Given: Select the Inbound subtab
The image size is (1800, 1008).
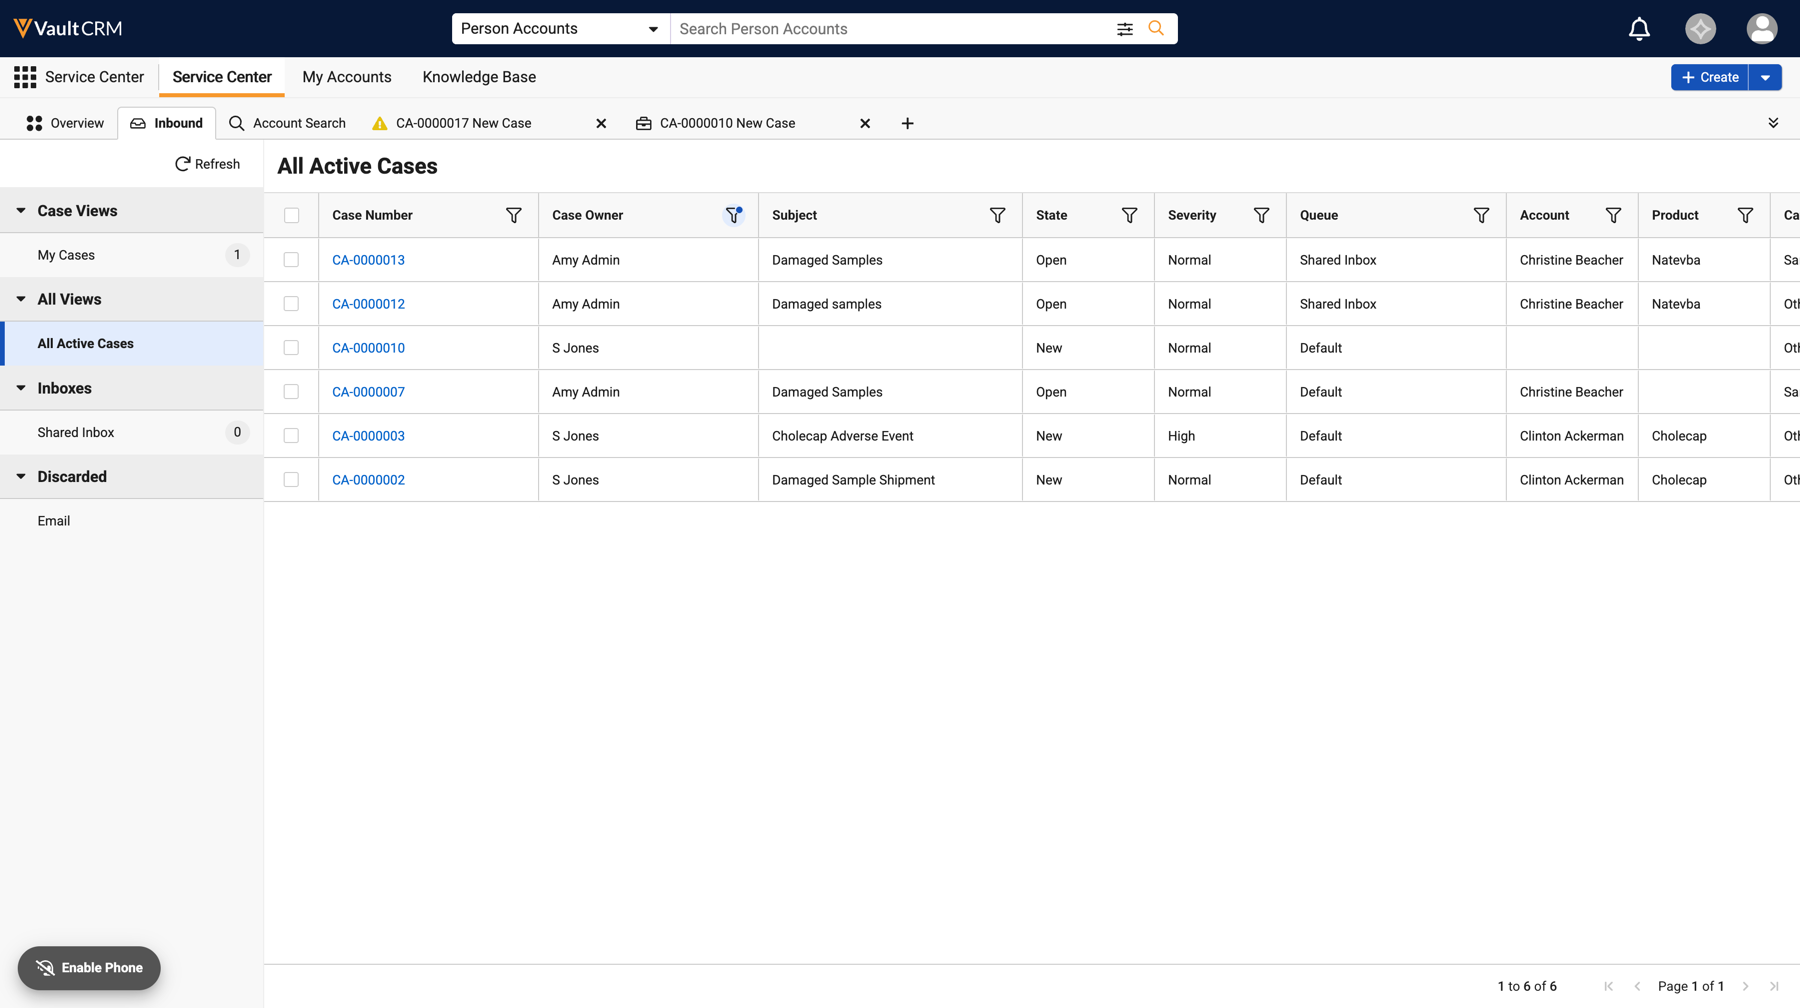Looking at the screenshot, I should click(167, 123).
